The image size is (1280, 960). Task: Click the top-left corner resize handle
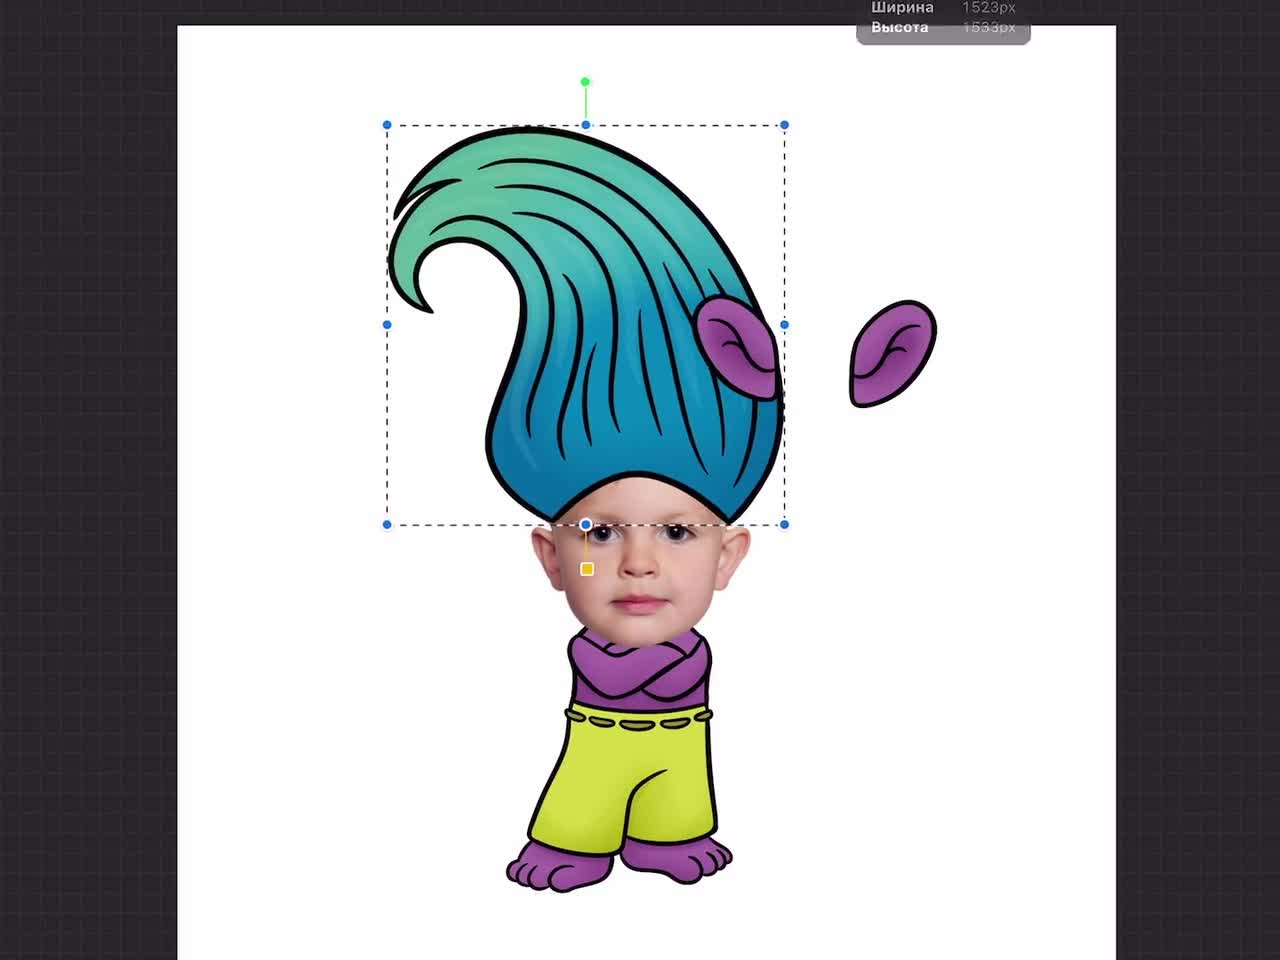point(387,125)
